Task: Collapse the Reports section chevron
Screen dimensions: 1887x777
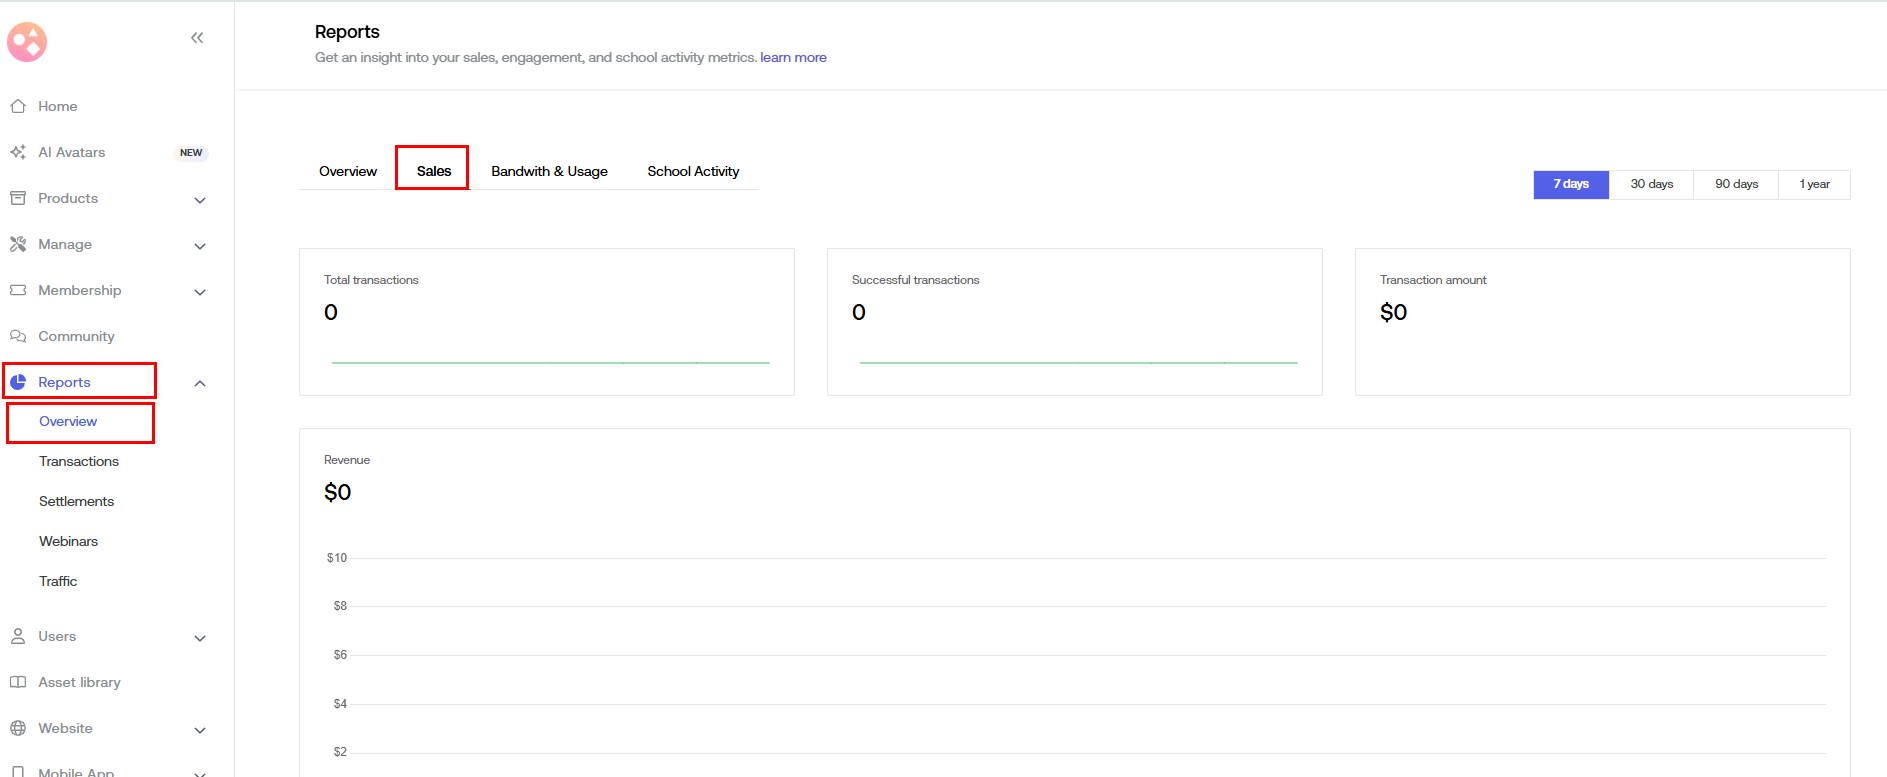Action: [x=200, y=384]
